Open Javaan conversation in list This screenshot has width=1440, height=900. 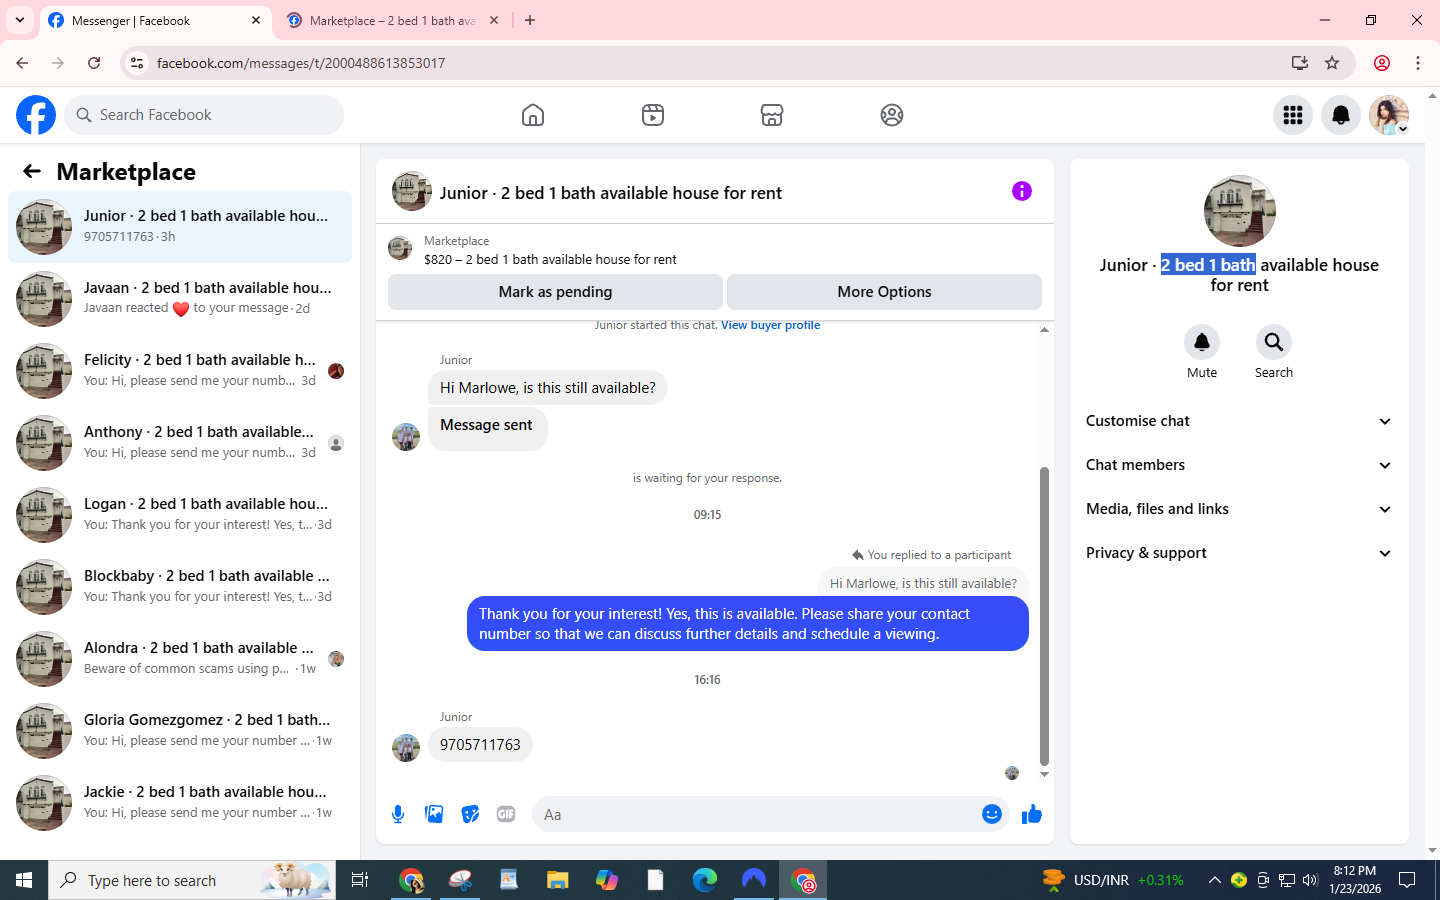coord(180,299)
